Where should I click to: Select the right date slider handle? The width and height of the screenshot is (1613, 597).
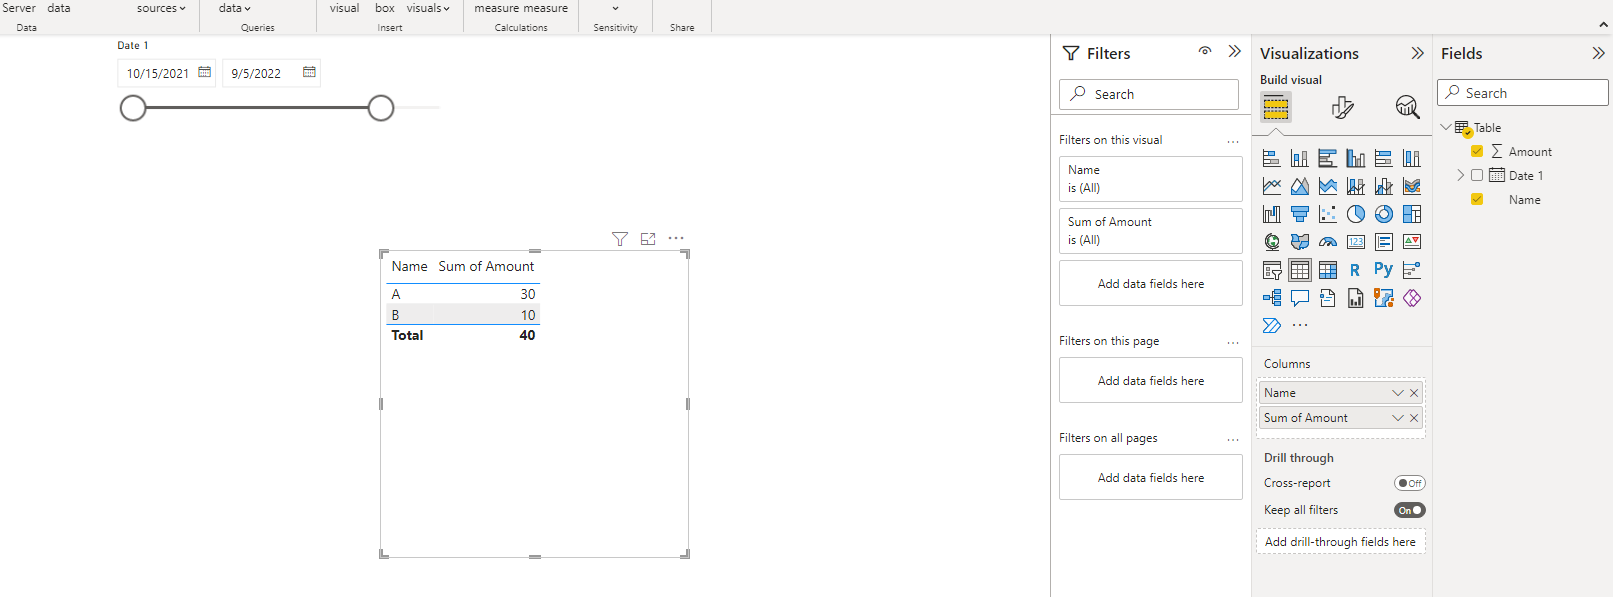coord(381,108)
